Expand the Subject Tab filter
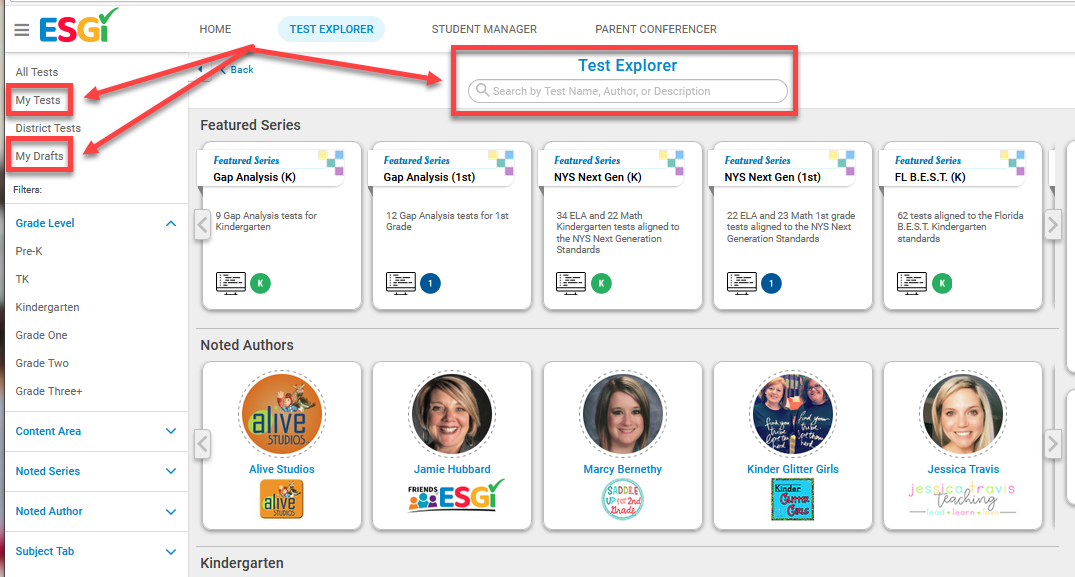The image size is (1075, 577). [x=171, y=551]
